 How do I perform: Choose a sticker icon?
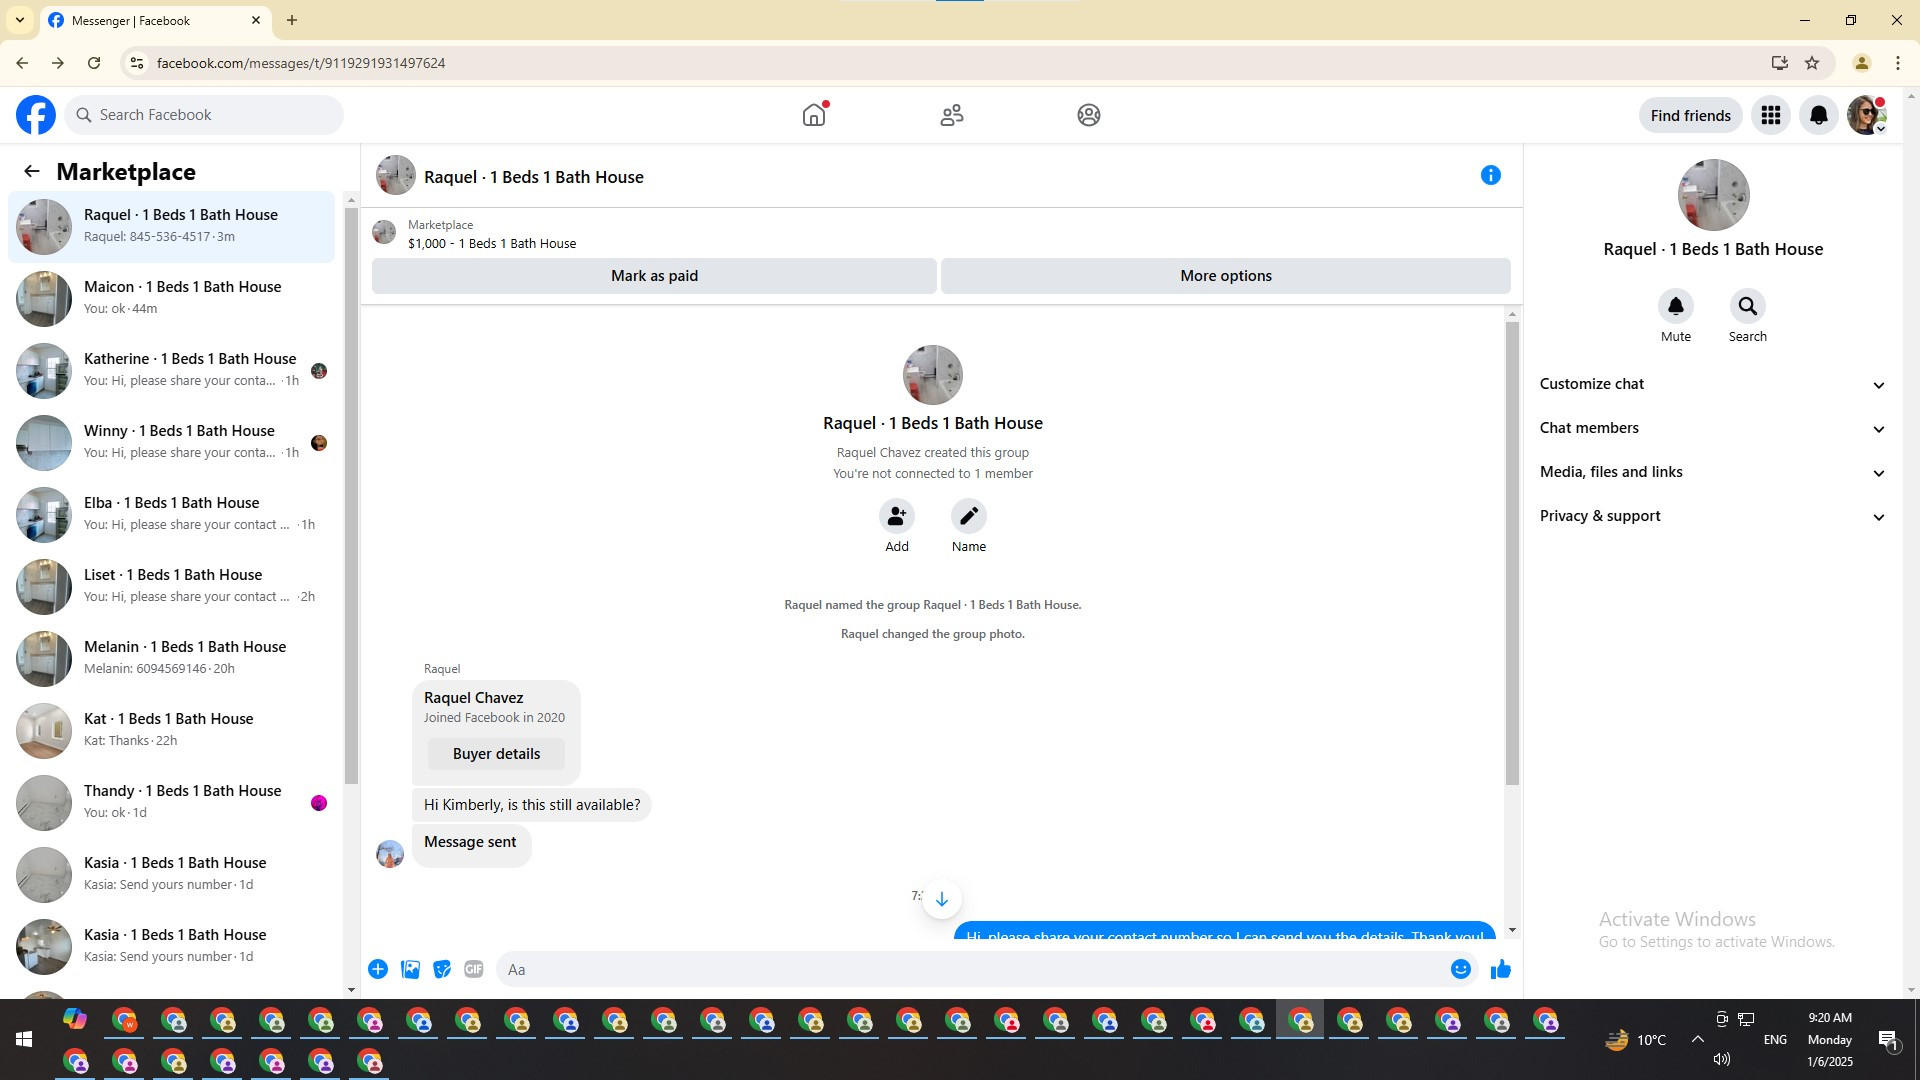click(442, 969)
